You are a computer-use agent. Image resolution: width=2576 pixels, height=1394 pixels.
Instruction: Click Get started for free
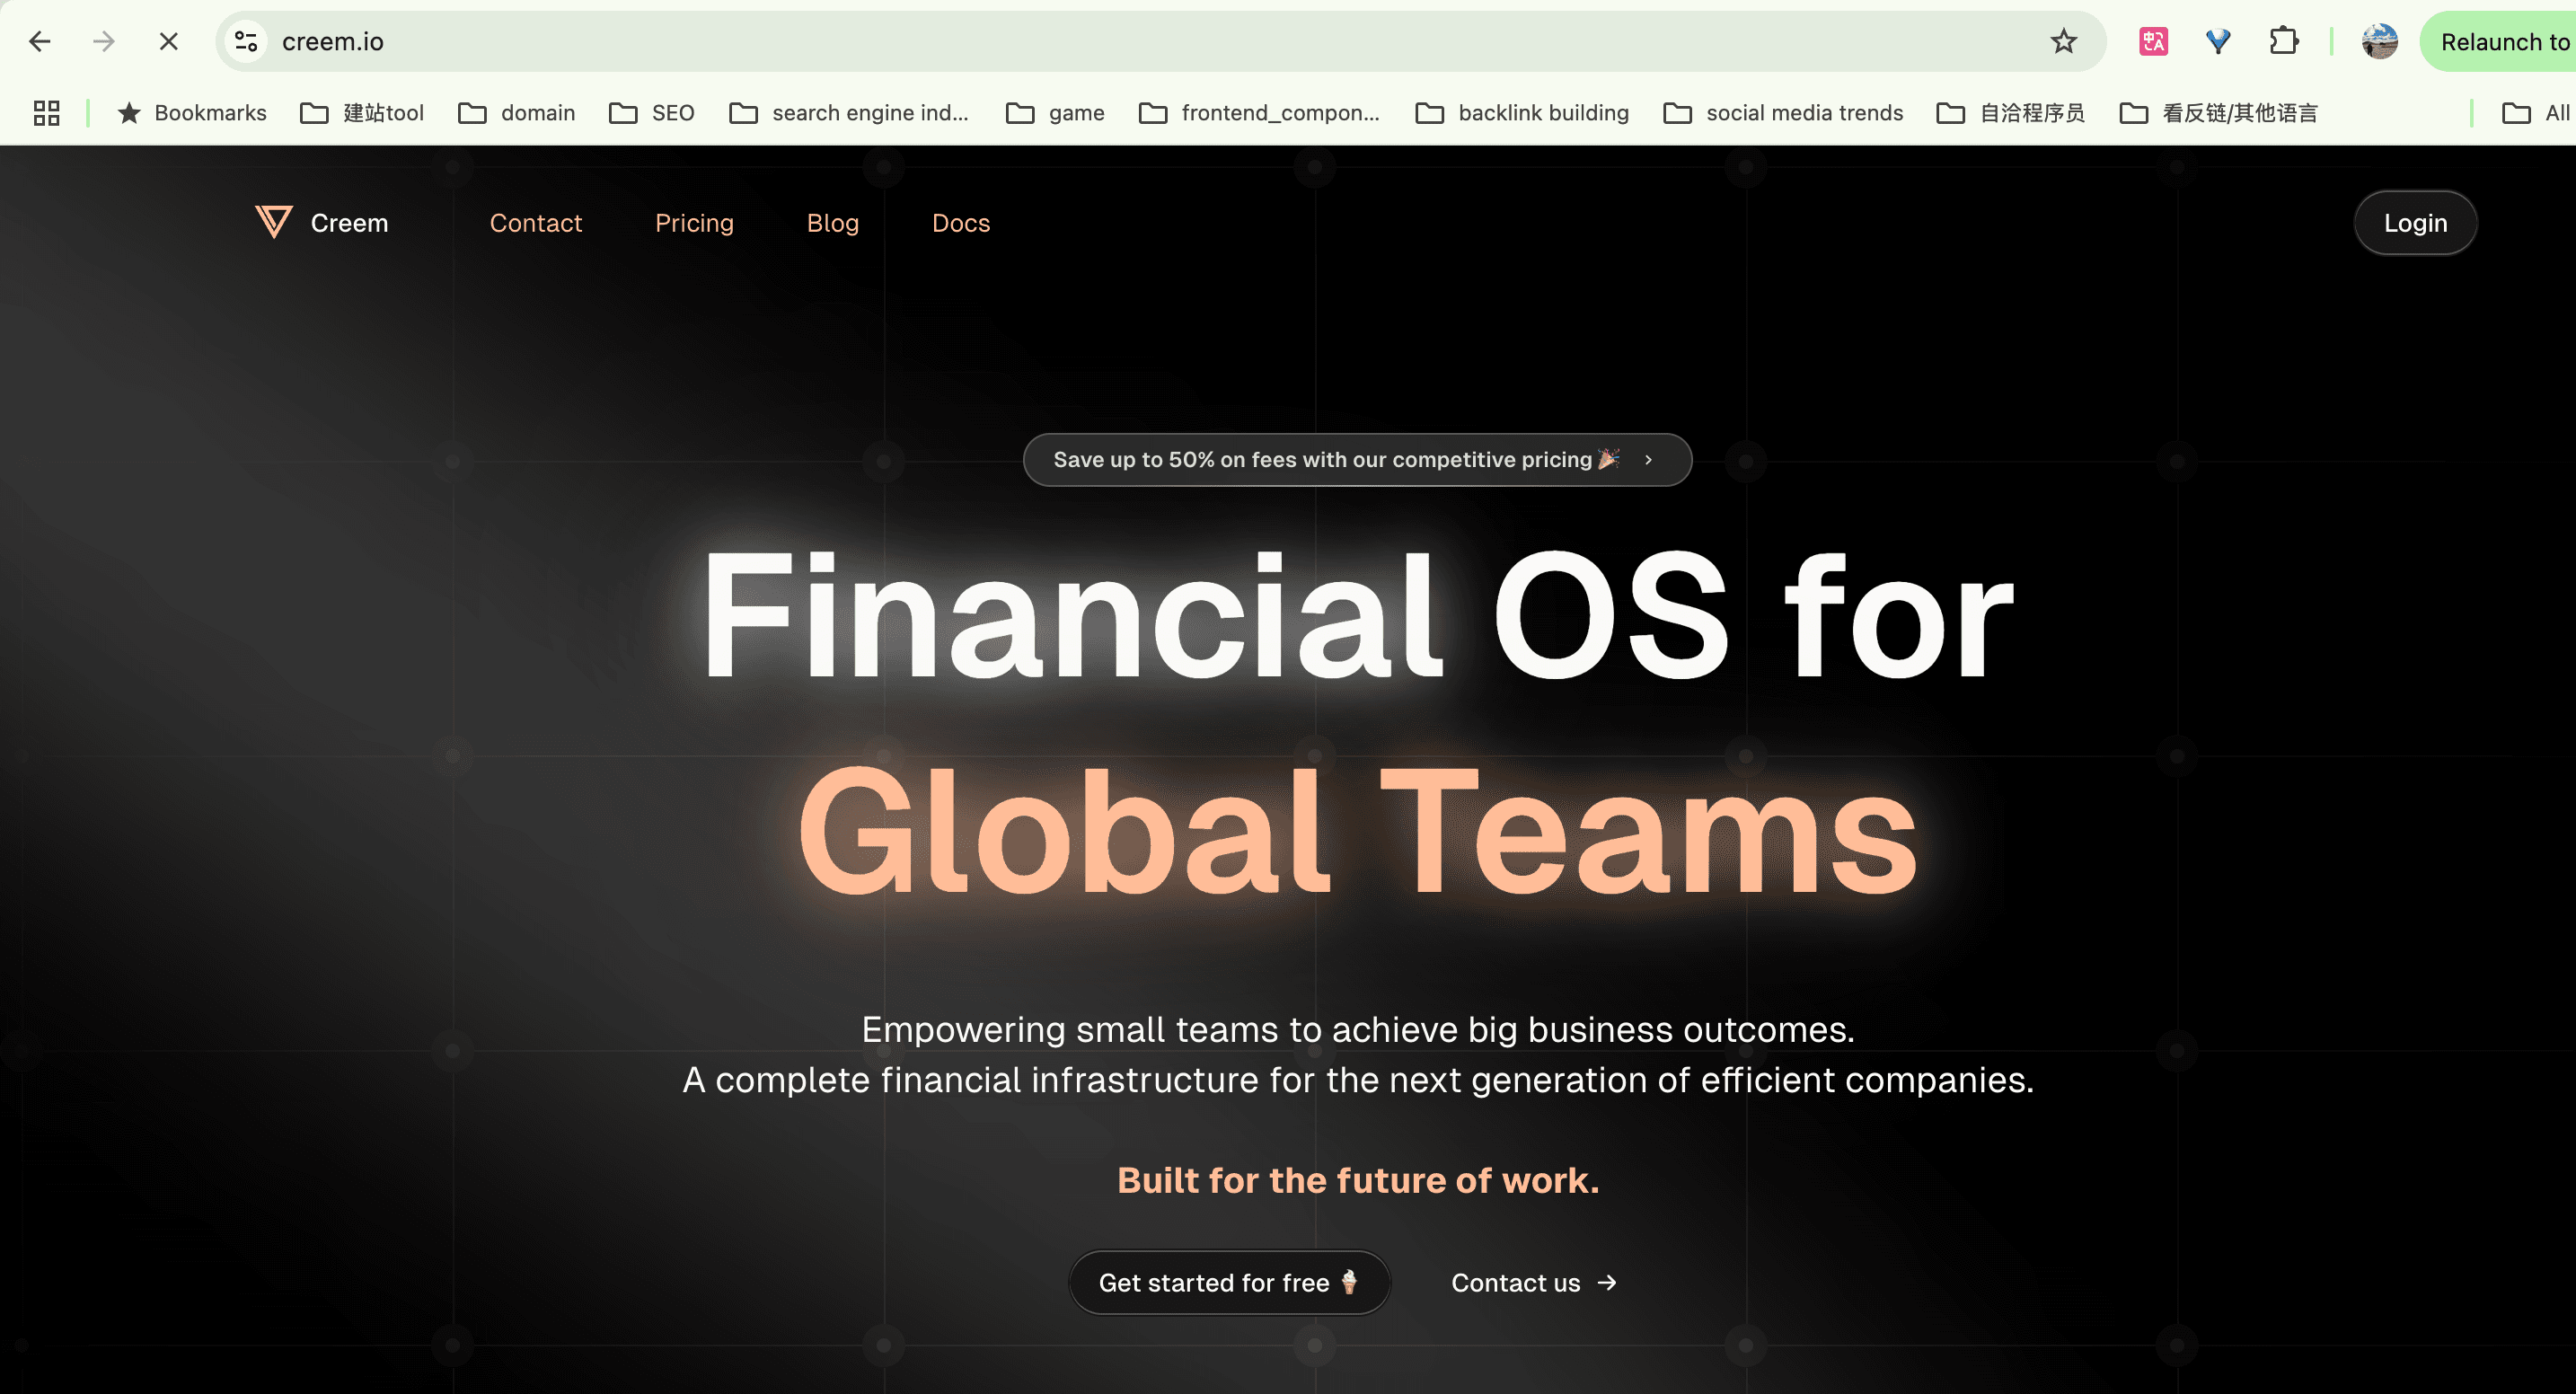[x=1229, y=1282]
